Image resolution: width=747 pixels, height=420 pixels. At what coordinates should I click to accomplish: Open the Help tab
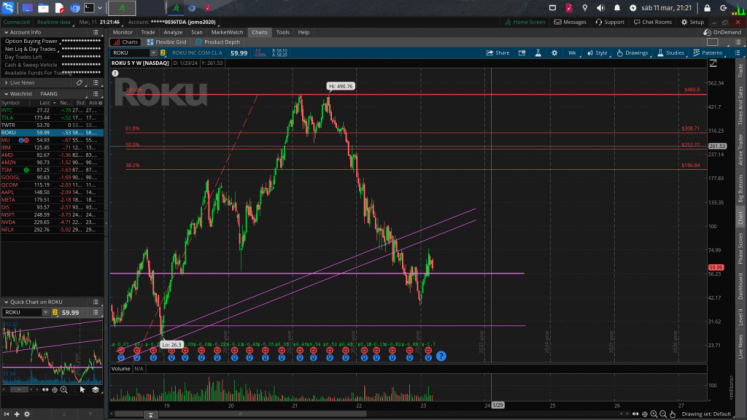click(303, 32)
